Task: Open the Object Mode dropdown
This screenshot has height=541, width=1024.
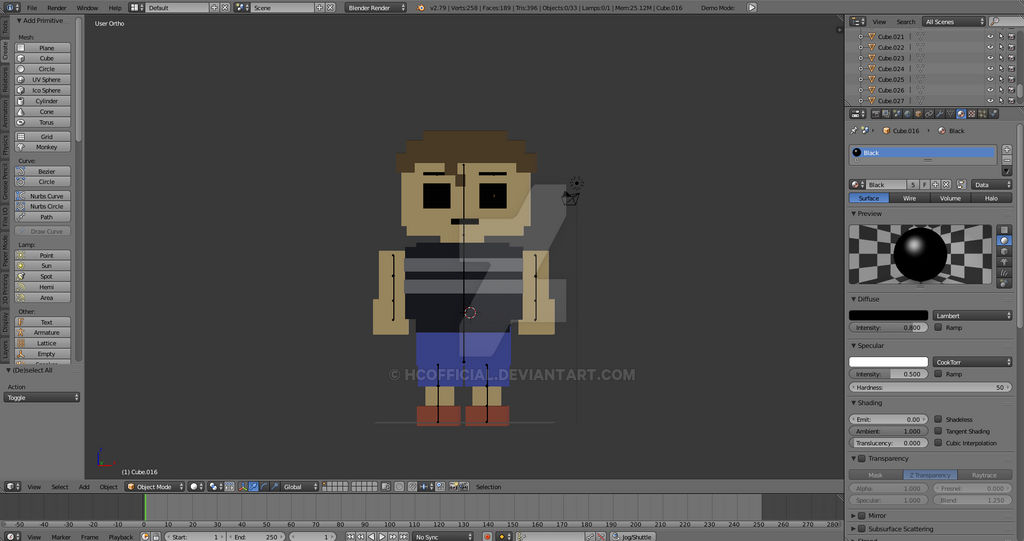Action: 155,487
